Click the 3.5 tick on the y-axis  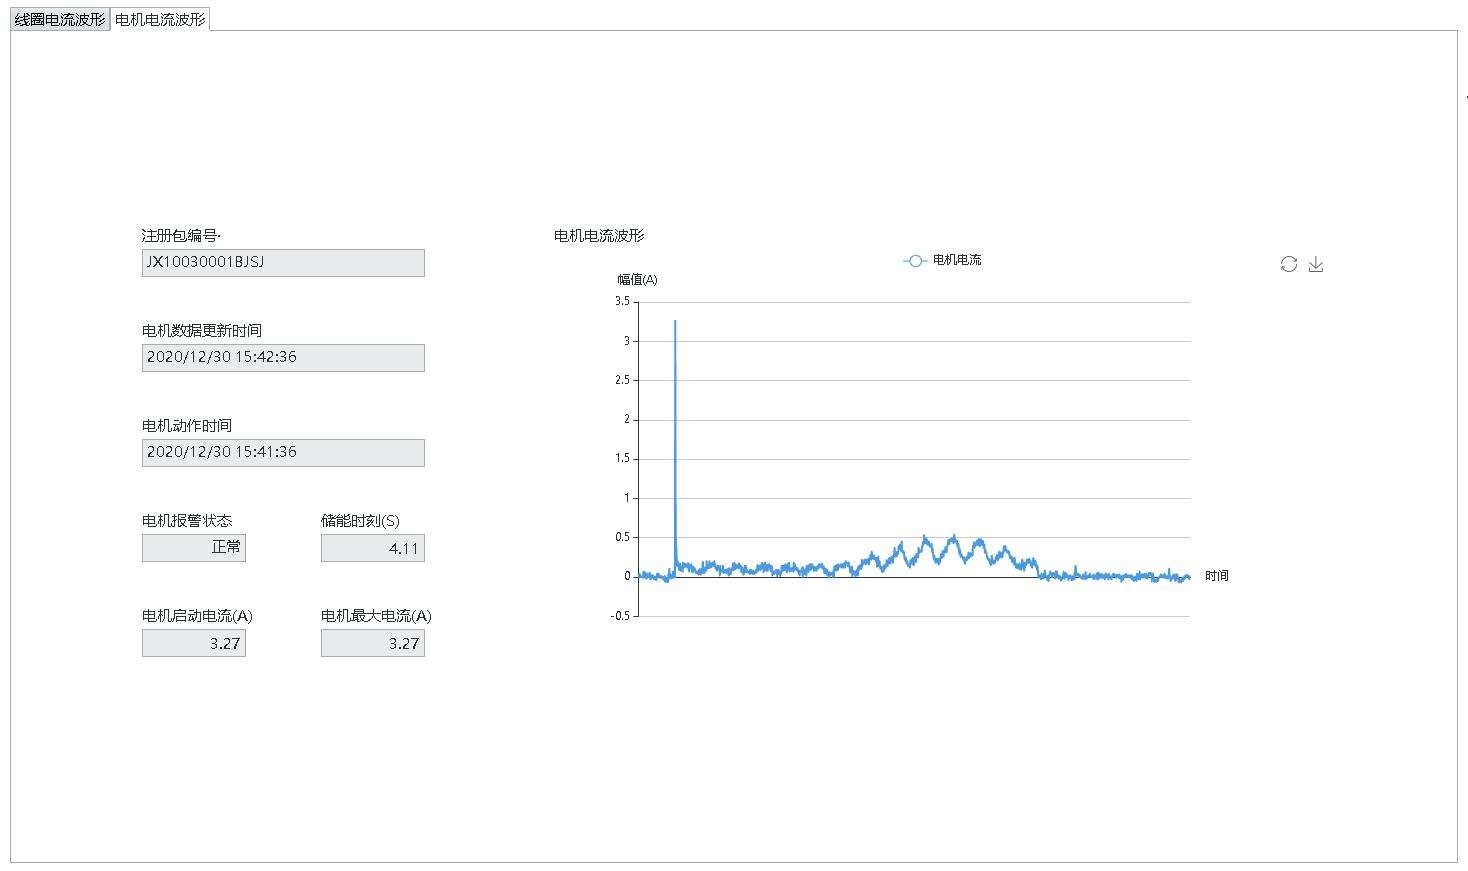coord(622,301)
